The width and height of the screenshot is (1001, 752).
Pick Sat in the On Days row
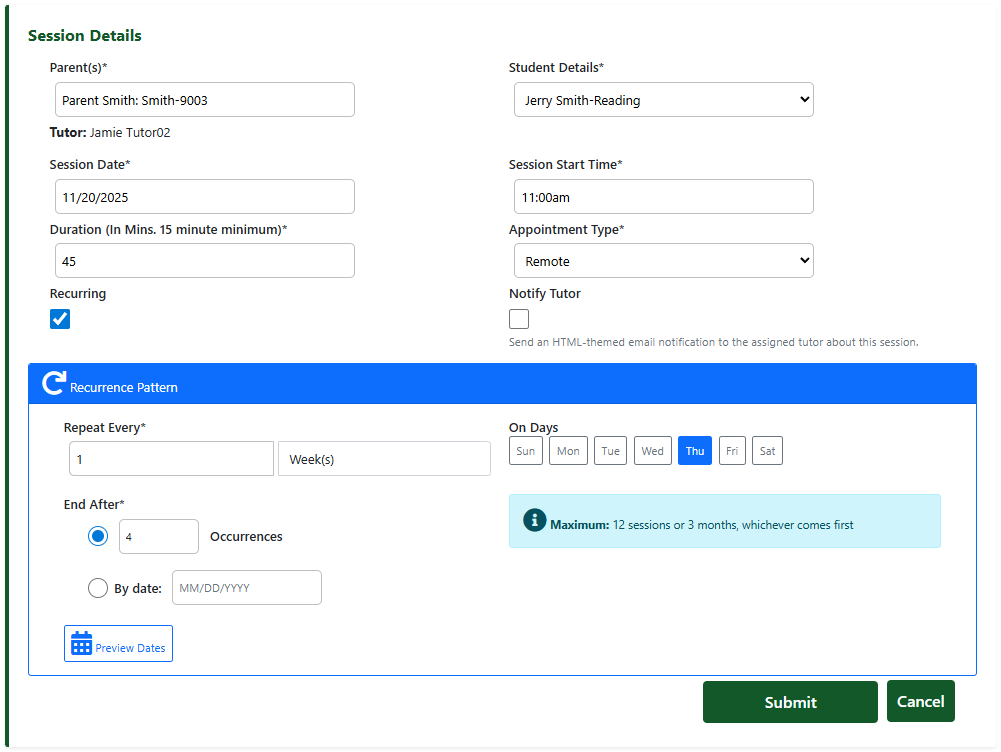[767, 451]
